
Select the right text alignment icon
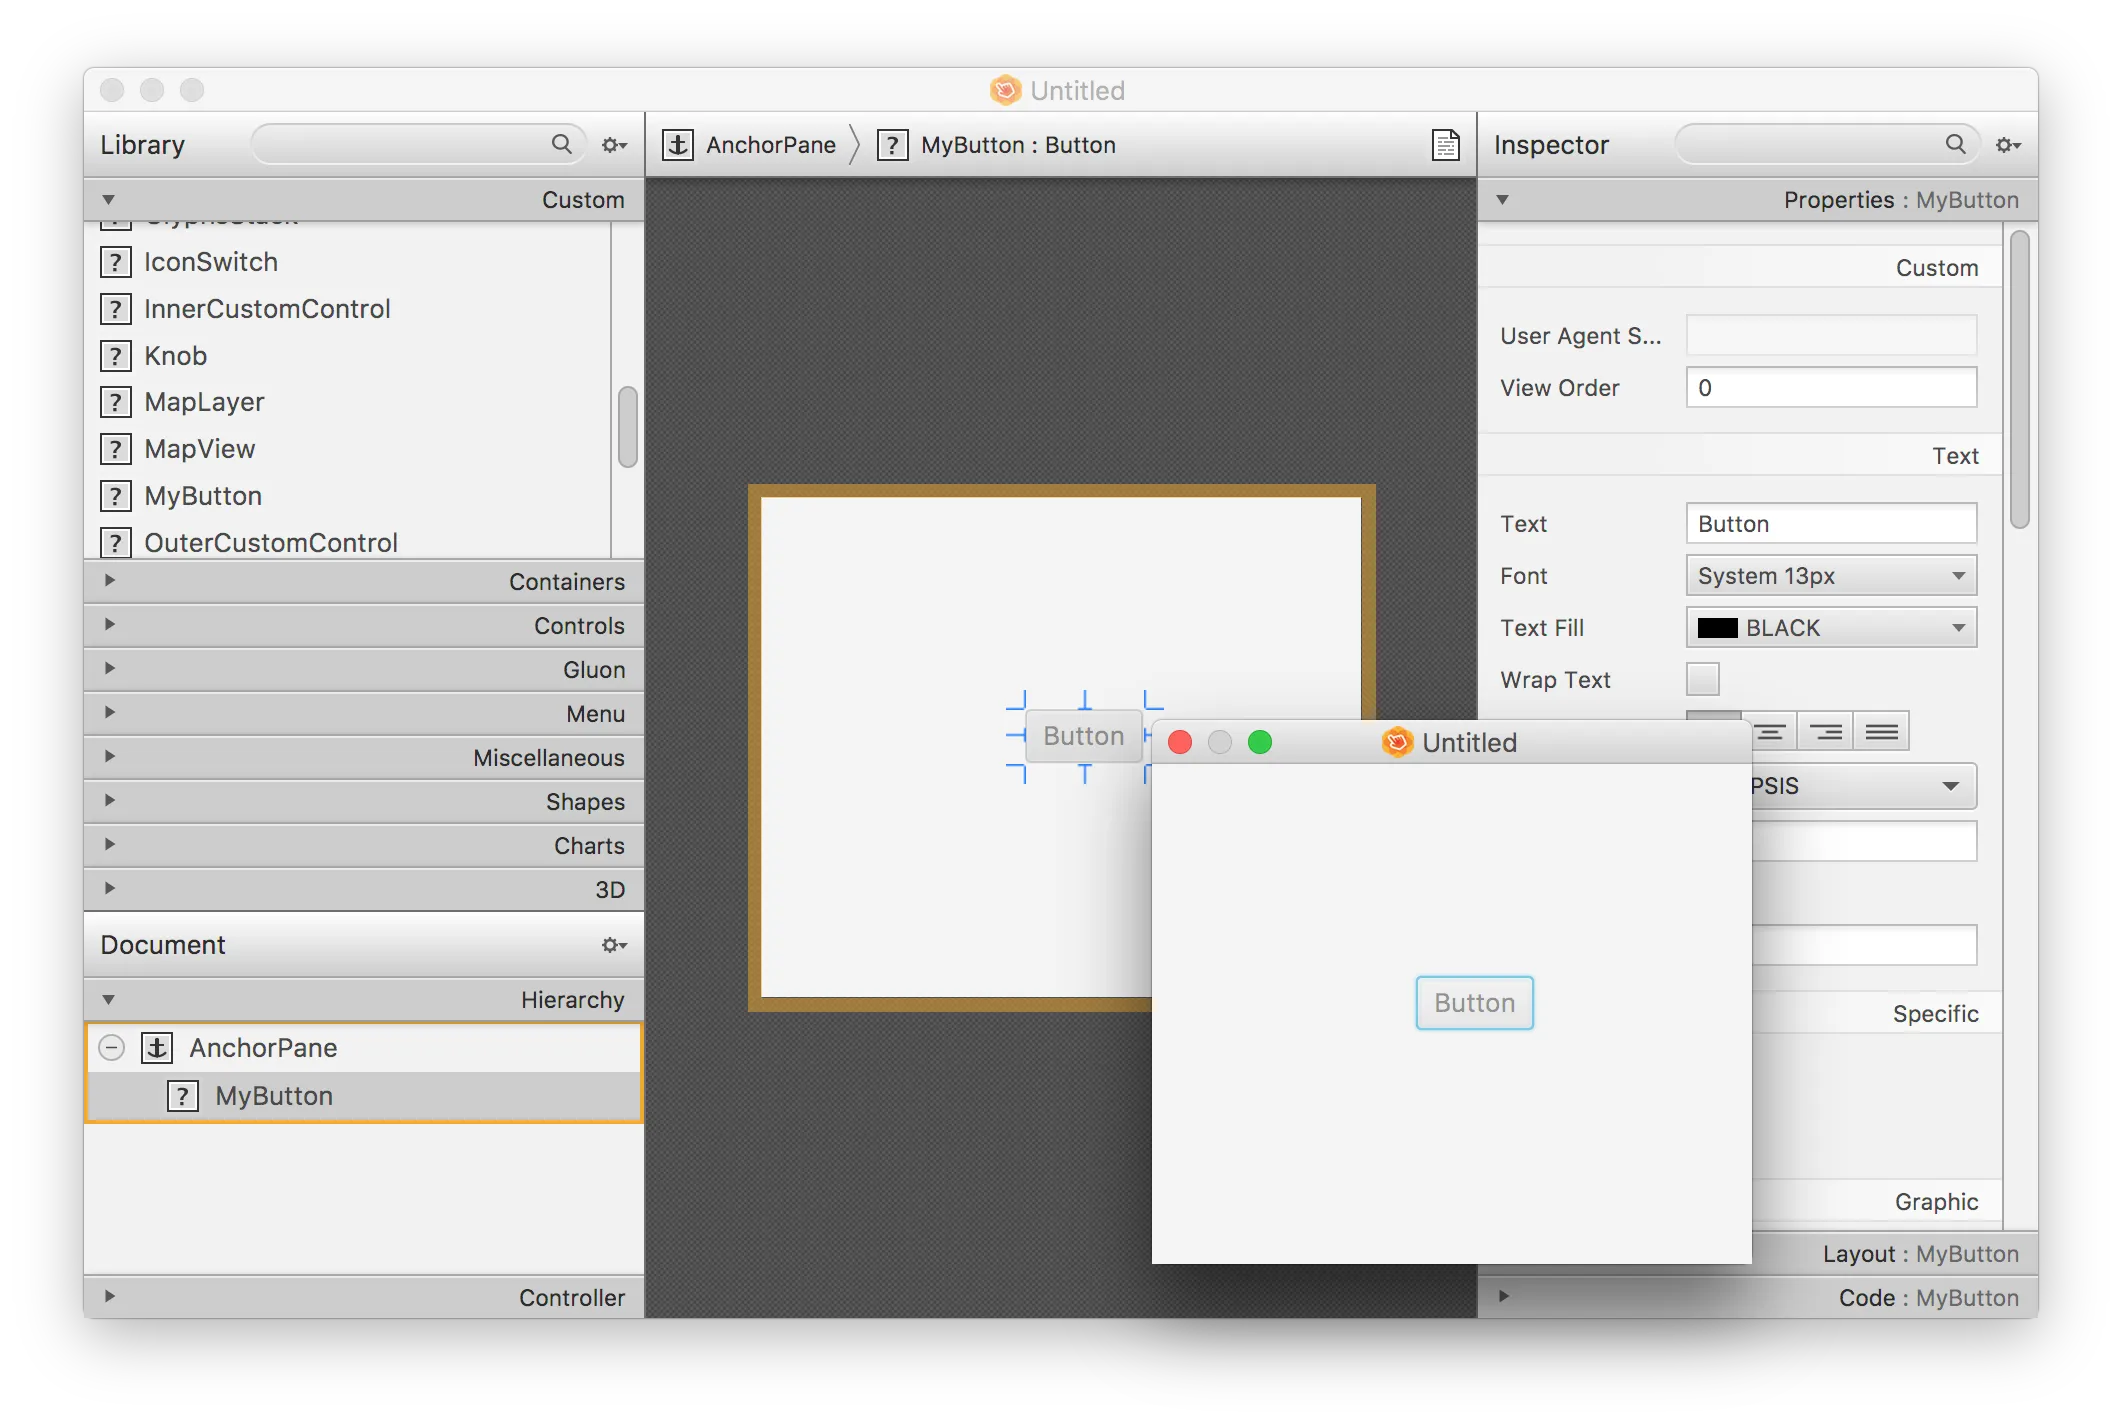pyautogui.click(x=1826, y=732)
